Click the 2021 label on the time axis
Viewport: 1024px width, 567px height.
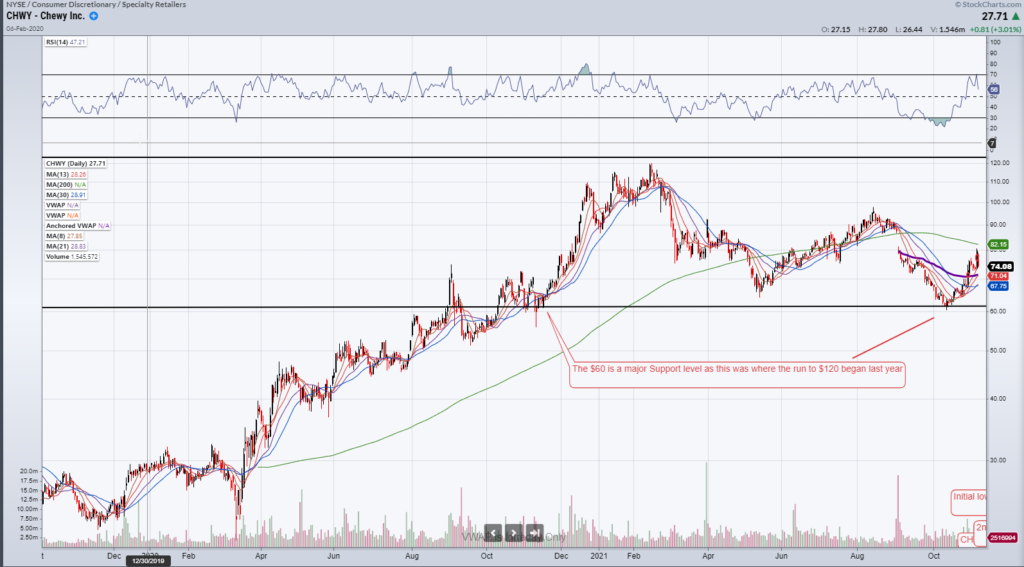[600, 555]
